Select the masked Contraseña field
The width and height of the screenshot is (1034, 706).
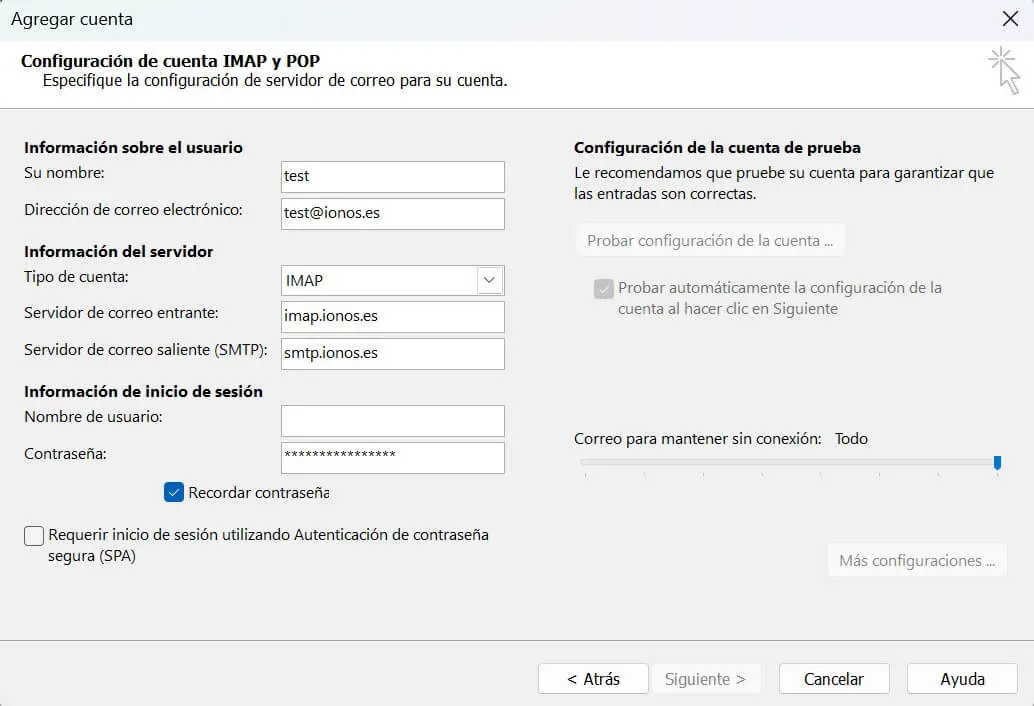click(x=392, y=457)
